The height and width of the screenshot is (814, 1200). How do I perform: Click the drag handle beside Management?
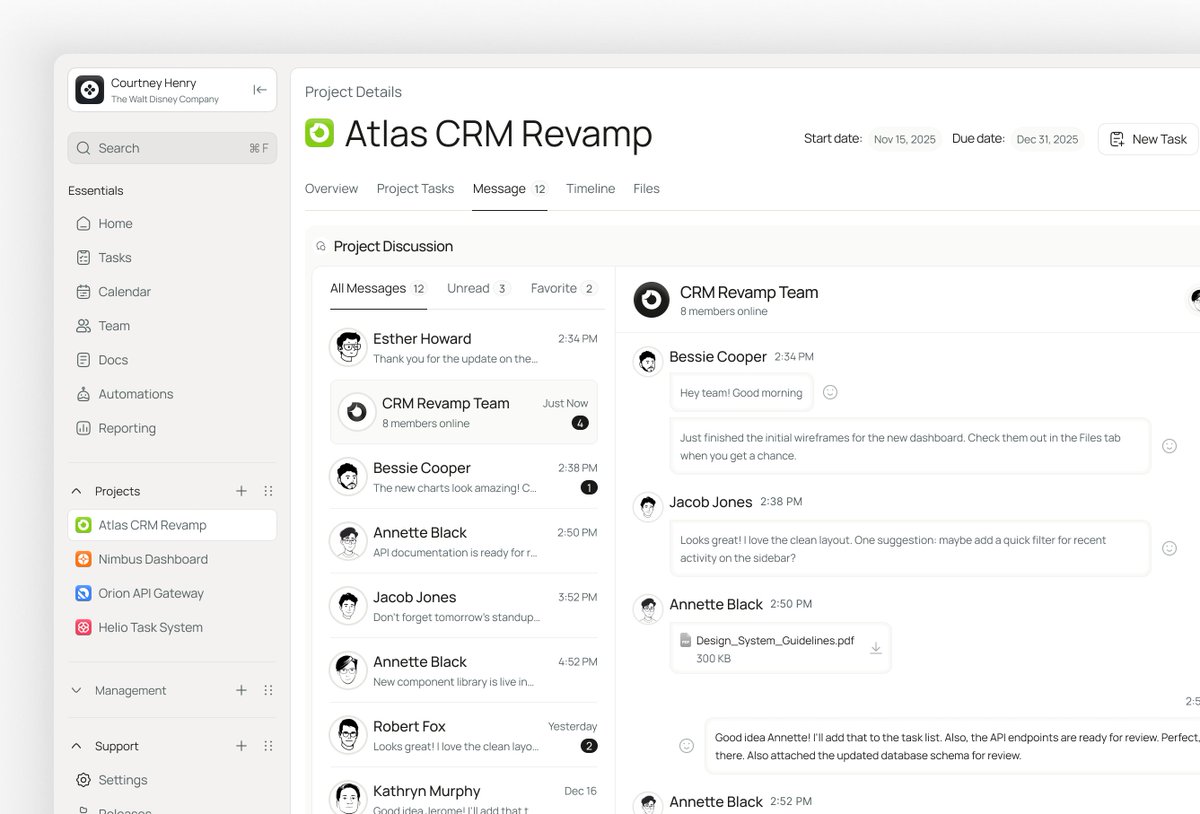coord(268,690)
